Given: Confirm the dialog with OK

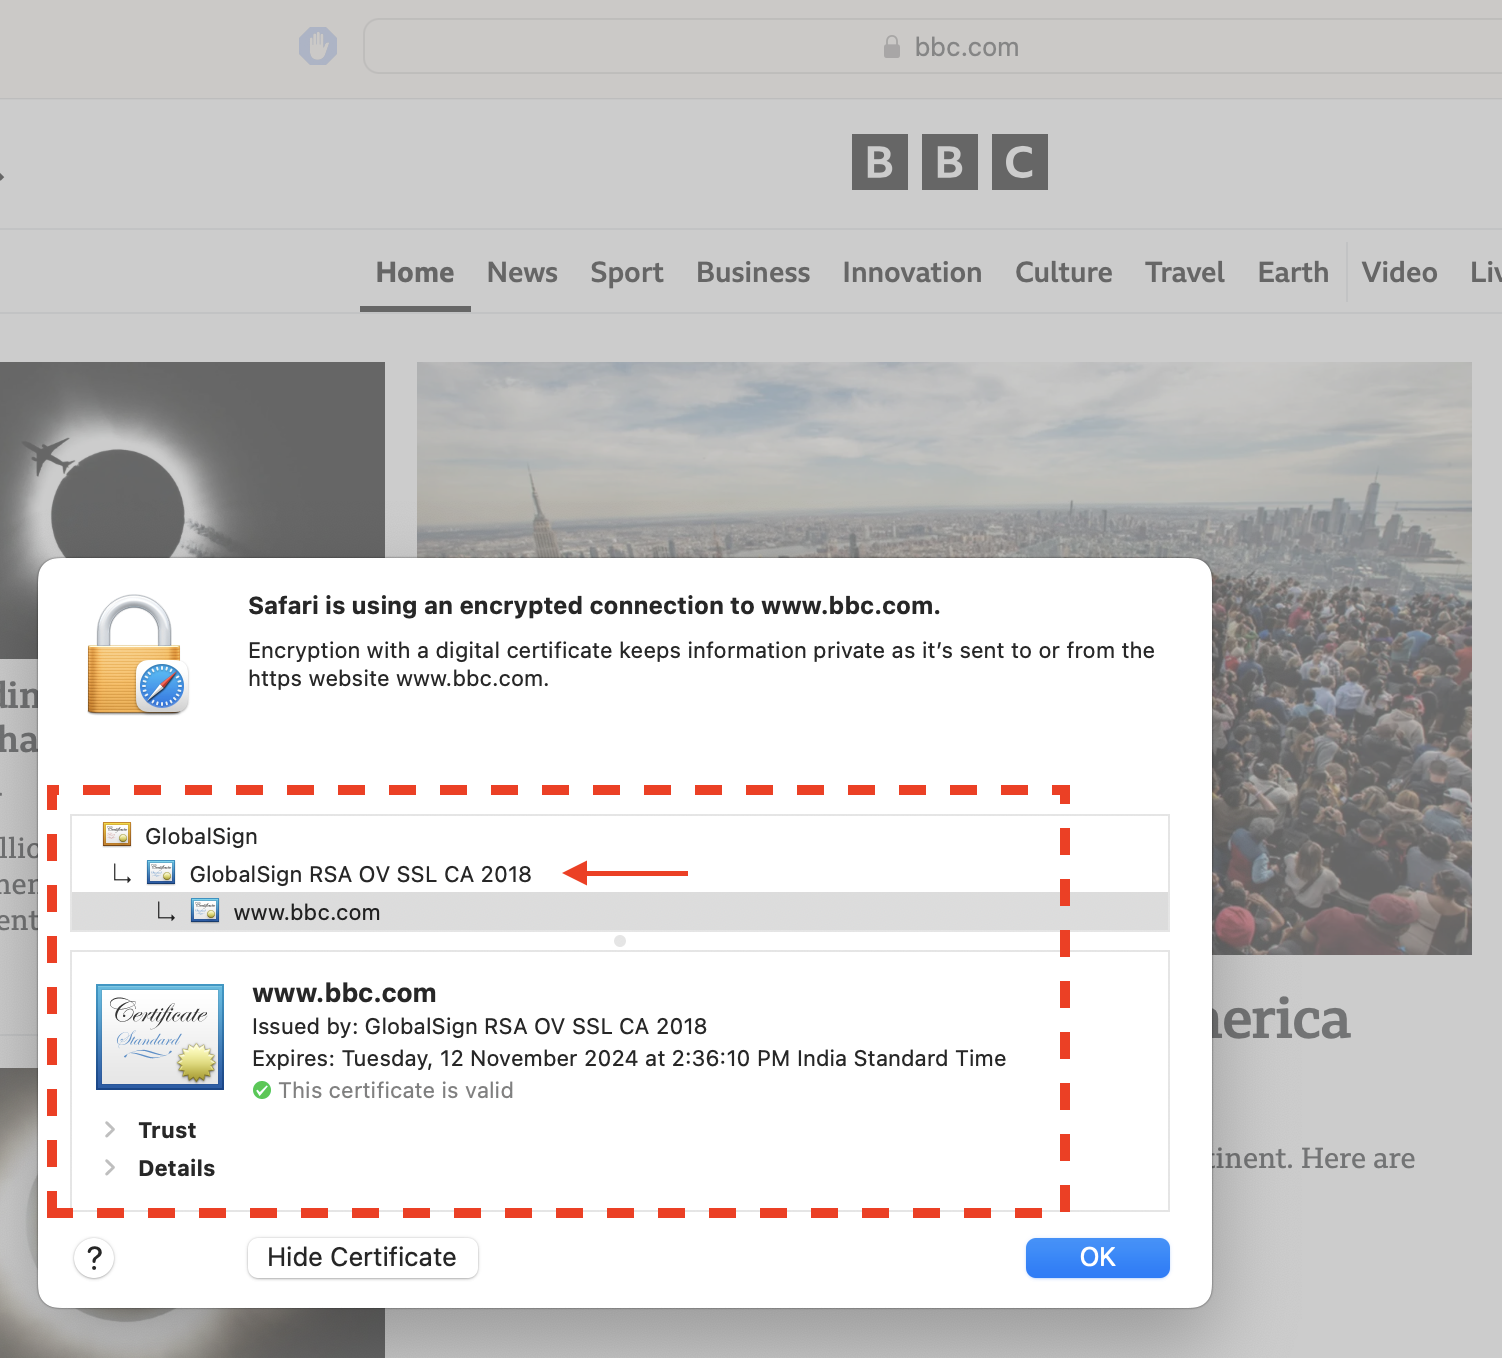Looking at the screenshot, I should pyautogui.click(x=1097, y=1257).
